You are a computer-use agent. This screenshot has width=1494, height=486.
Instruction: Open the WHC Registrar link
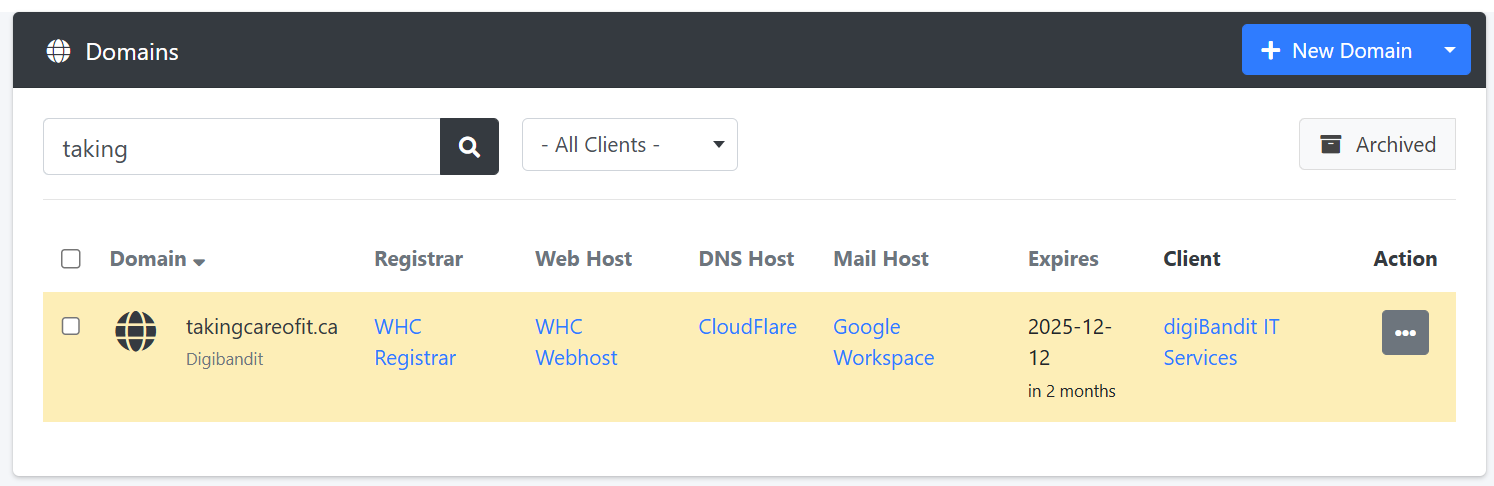click(414, 342)
